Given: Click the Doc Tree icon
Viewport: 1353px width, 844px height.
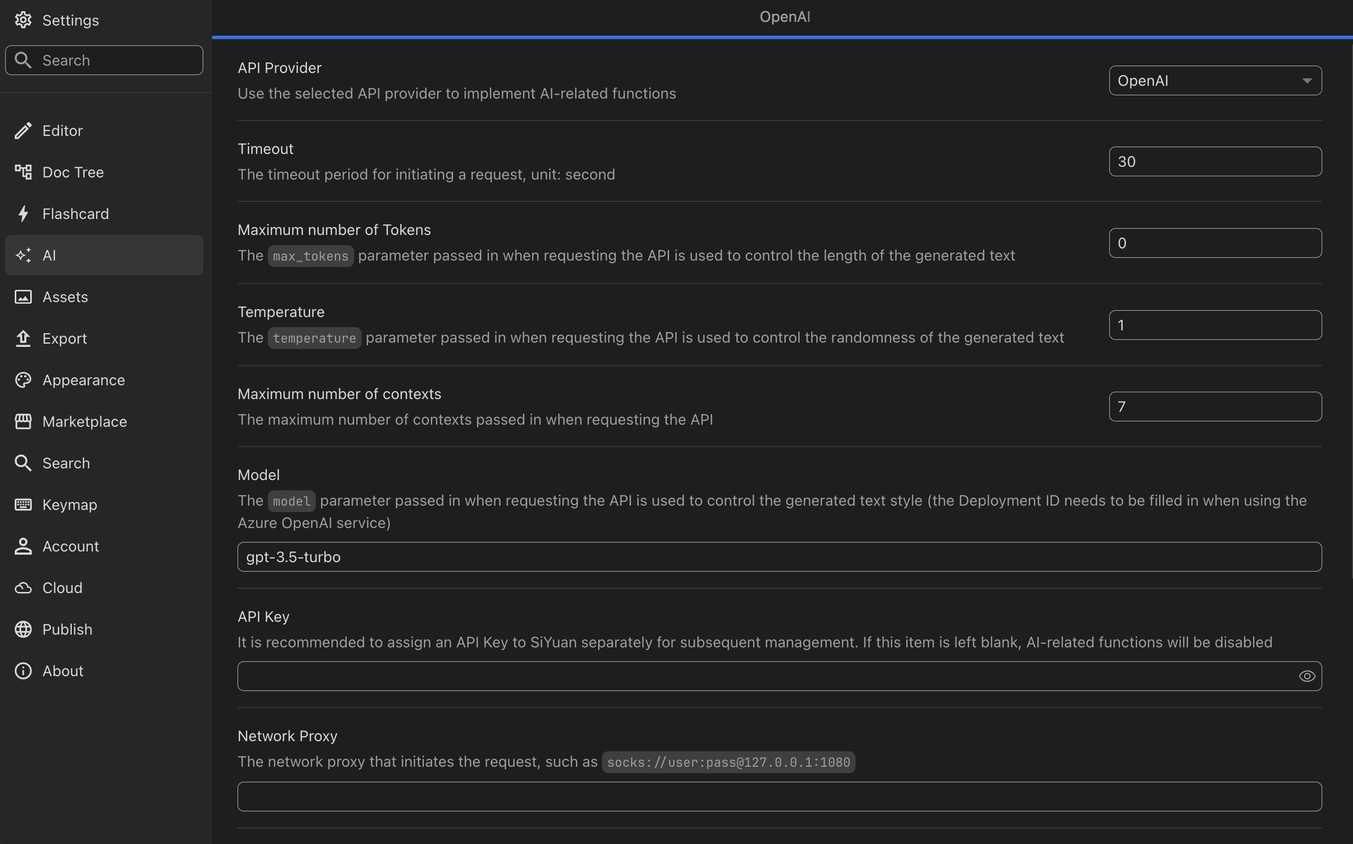Looking at the screenshot, I should (x=23, y=172).
